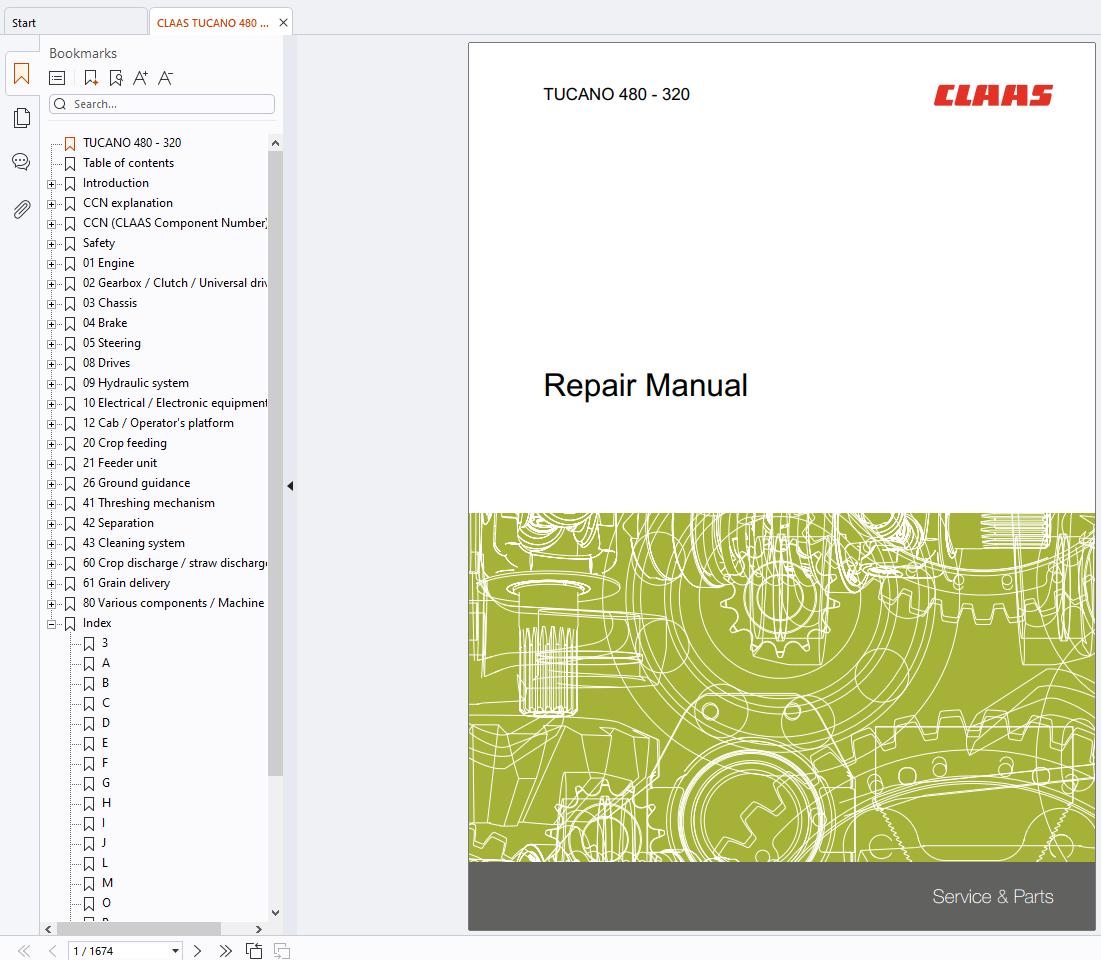Select the 42 Separation bookmark
This screenshot has width=1101, height=960.
[118, 523]
